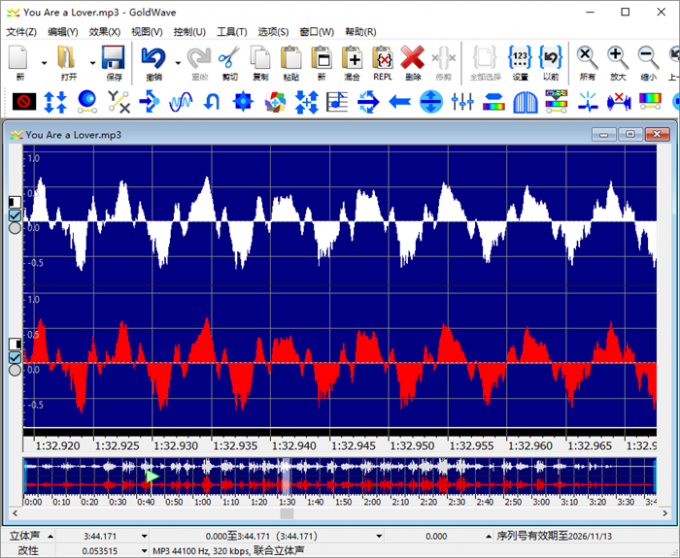Click the Previous selection (以前) icon
The image size is (680, 558).
[x=551, y=58]
